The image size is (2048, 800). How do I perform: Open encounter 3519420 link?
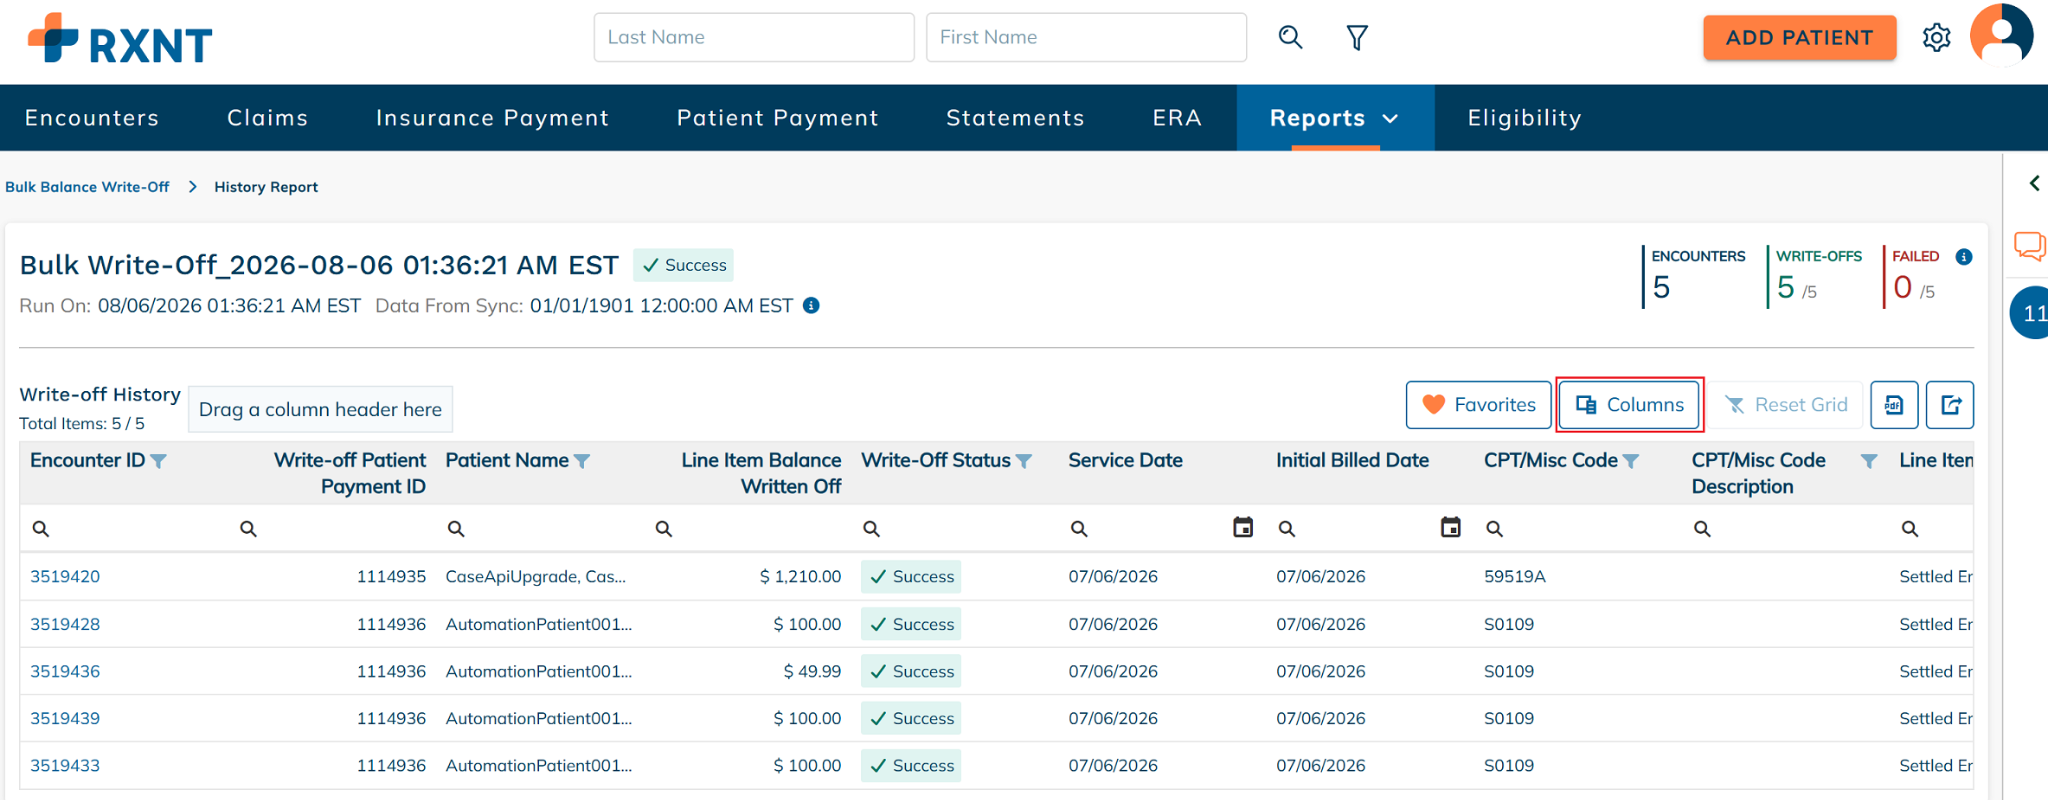[x=65, y=577]
